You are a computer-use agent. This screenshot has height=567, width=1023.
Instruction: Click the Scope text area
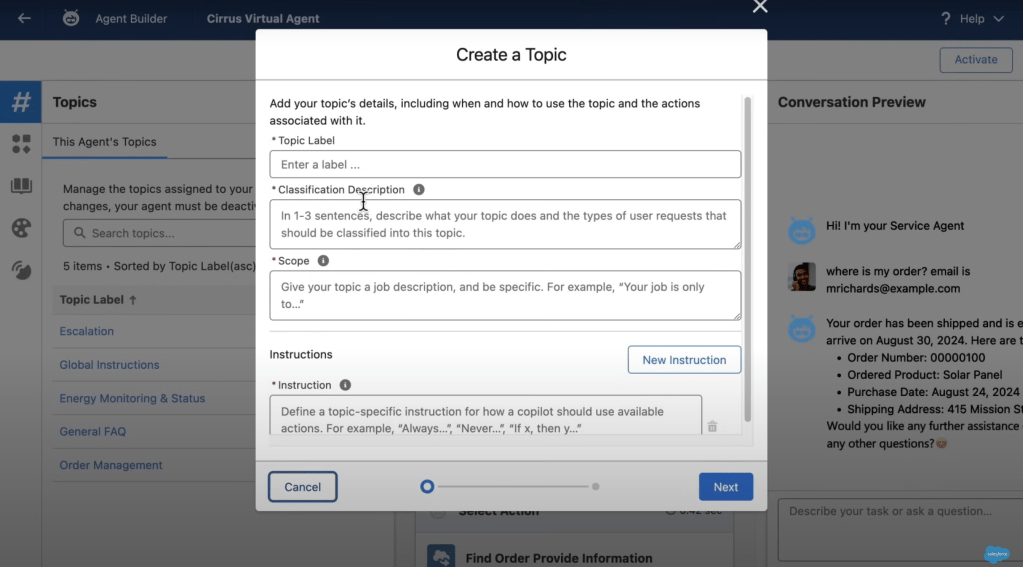pyautogui.click(x=505, y=295)
